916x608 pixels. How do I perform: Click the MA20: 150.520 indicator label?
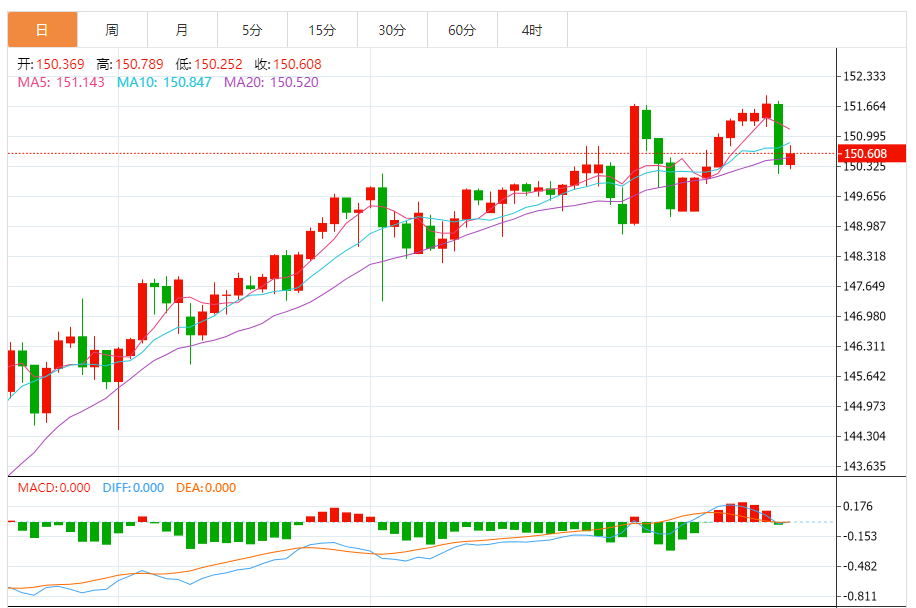click(x=272, y=82)
